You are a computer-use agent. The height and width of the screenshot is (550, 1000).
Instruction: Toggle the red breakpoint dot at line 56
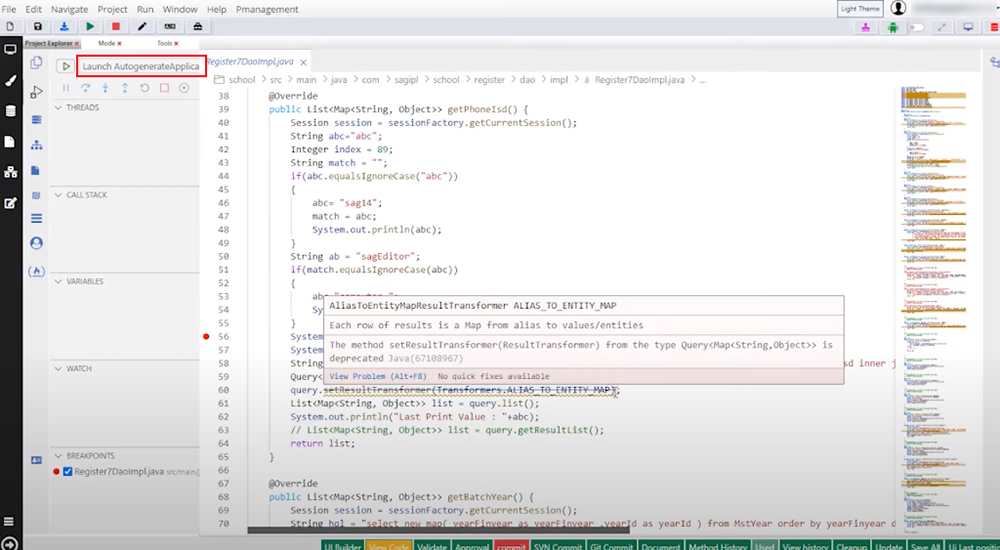(x=206, y=336)
